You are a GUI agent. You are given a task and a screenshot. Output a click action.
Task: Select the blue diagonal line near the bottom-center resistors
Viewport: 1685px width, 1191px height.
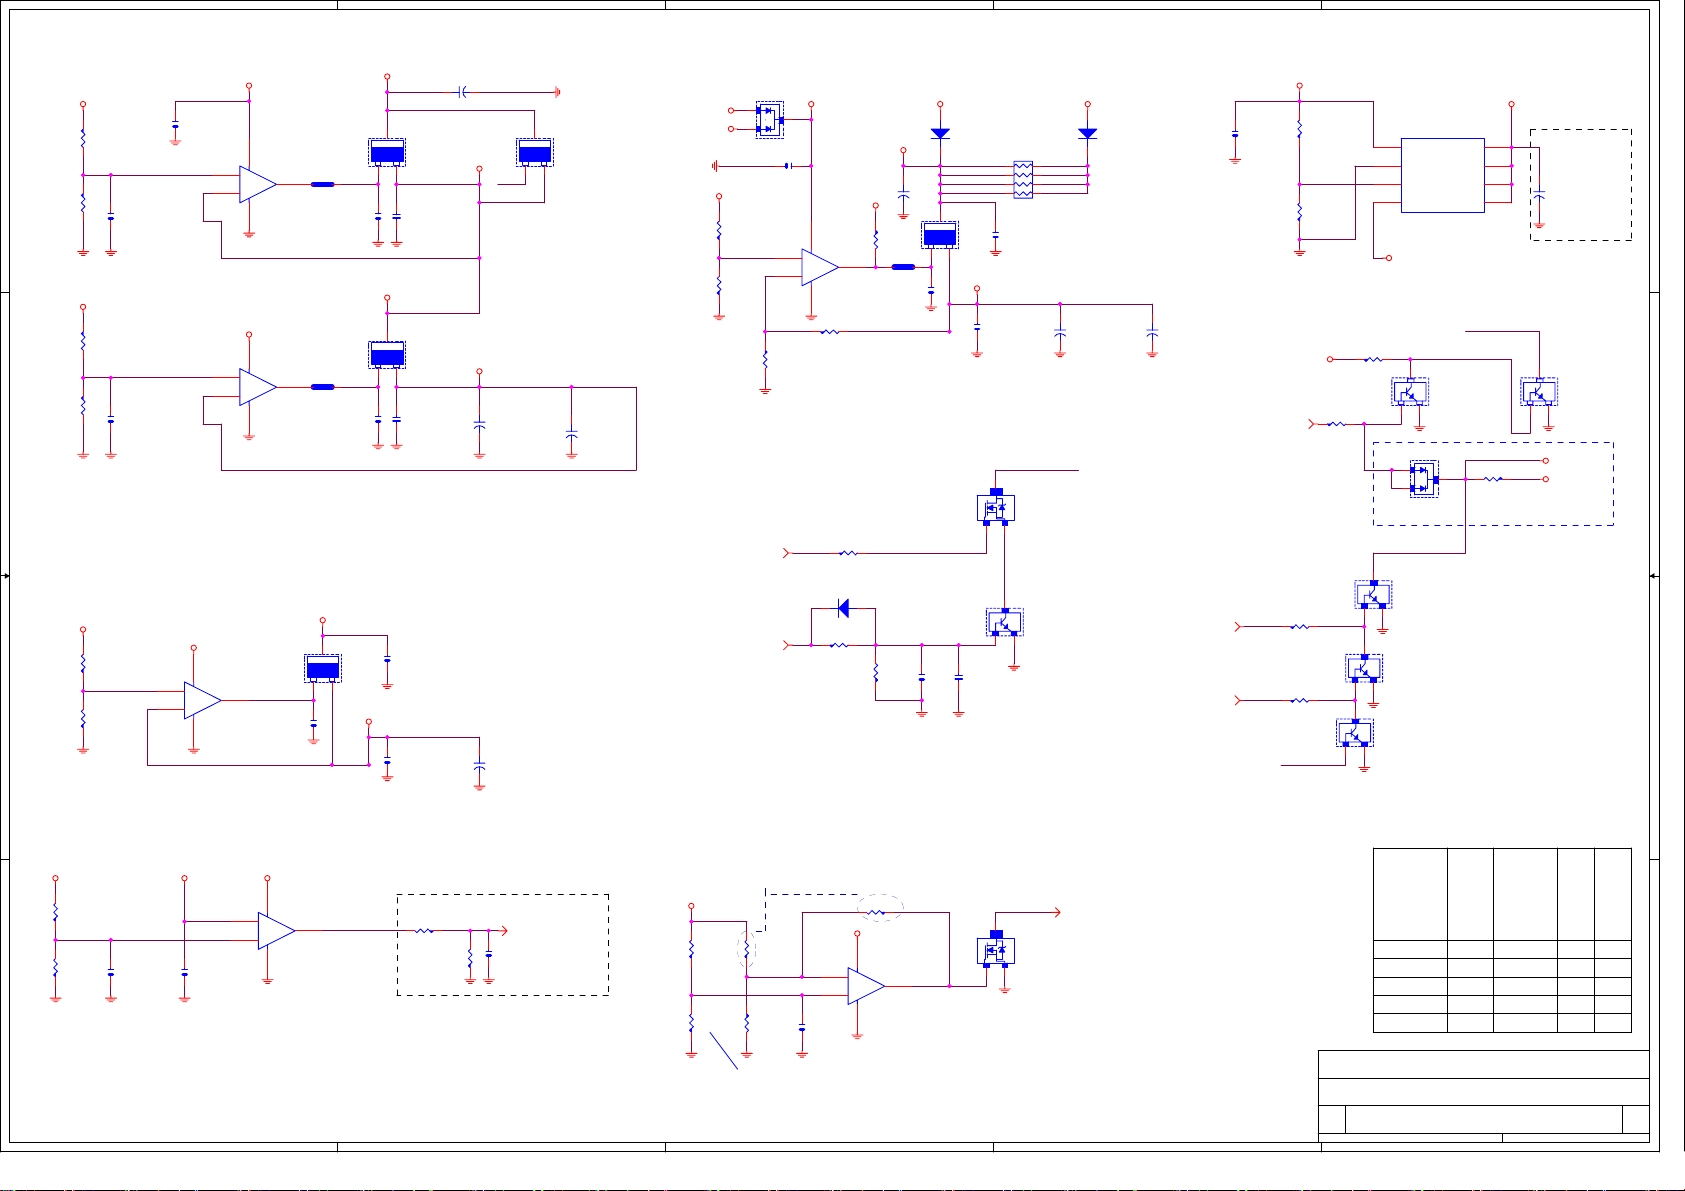click(724, 1050)
